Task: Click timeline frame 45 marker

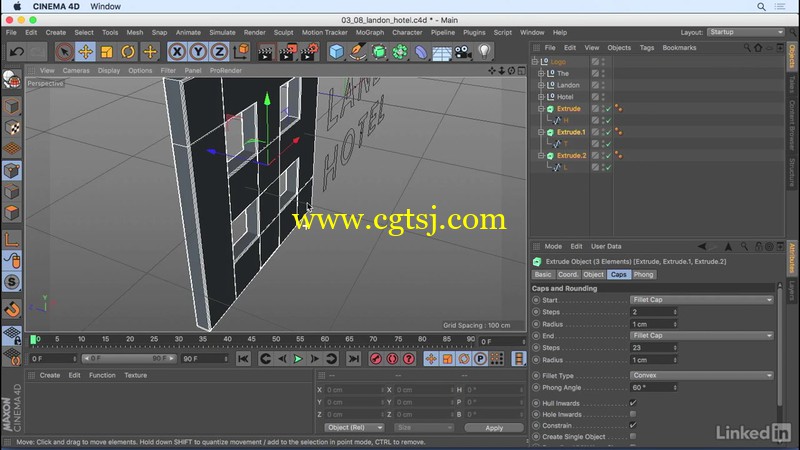Action: click(252, 339)
